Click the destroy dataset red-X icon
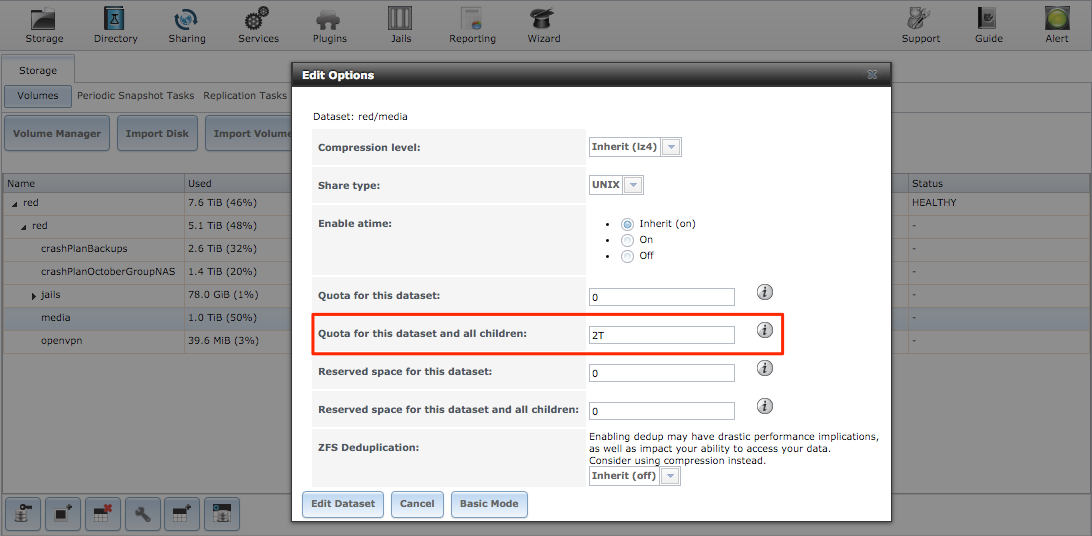Viewport: 1092px width, 536px height. pos(103,514)
